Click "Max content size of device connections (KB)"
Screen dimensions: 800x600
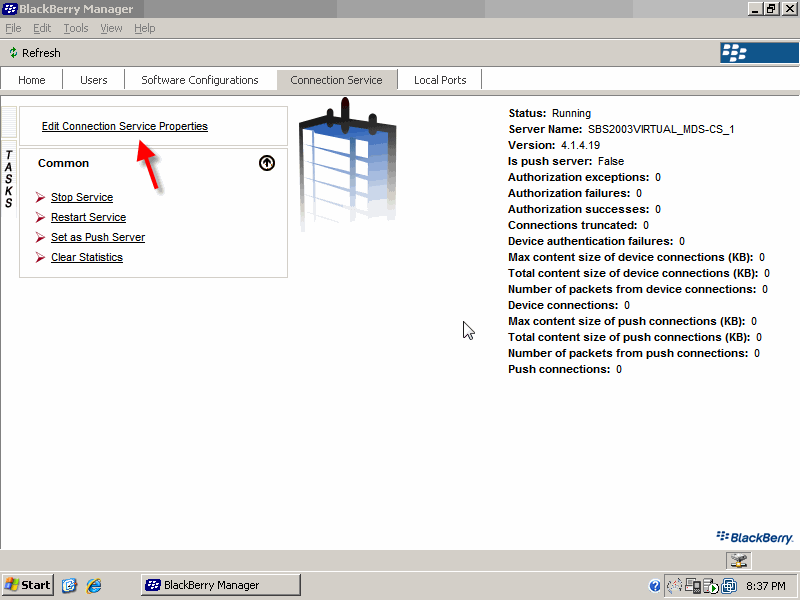point(631,257)
